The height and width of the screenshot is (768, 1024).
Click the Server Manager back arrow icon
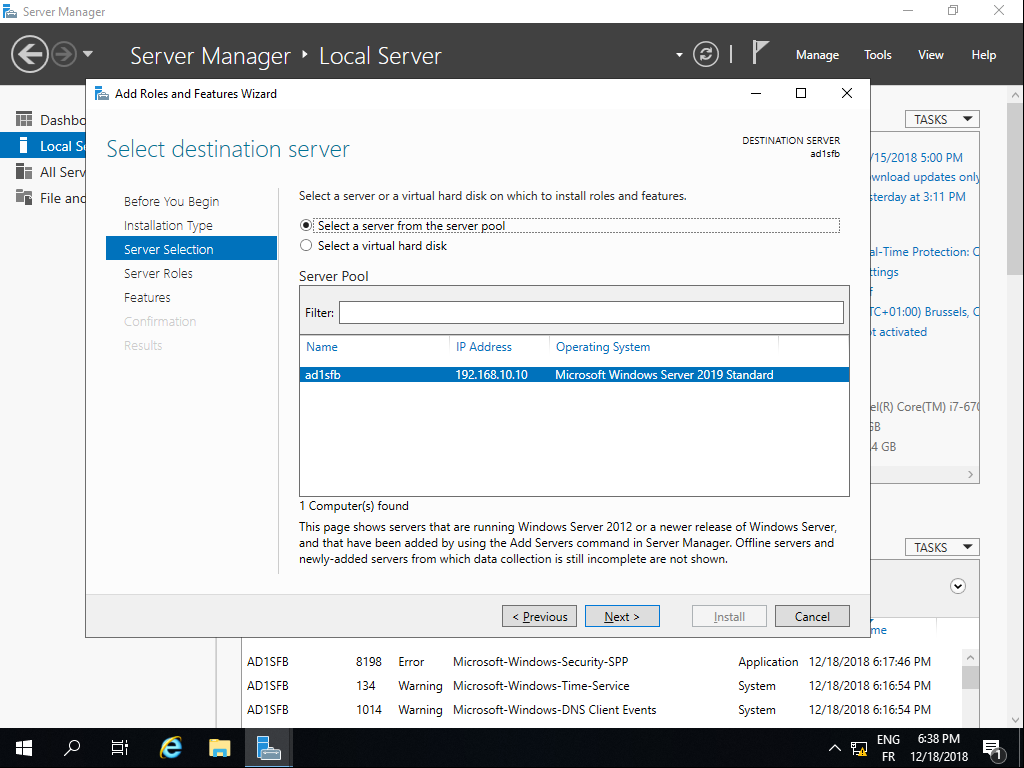coord(30,54)
